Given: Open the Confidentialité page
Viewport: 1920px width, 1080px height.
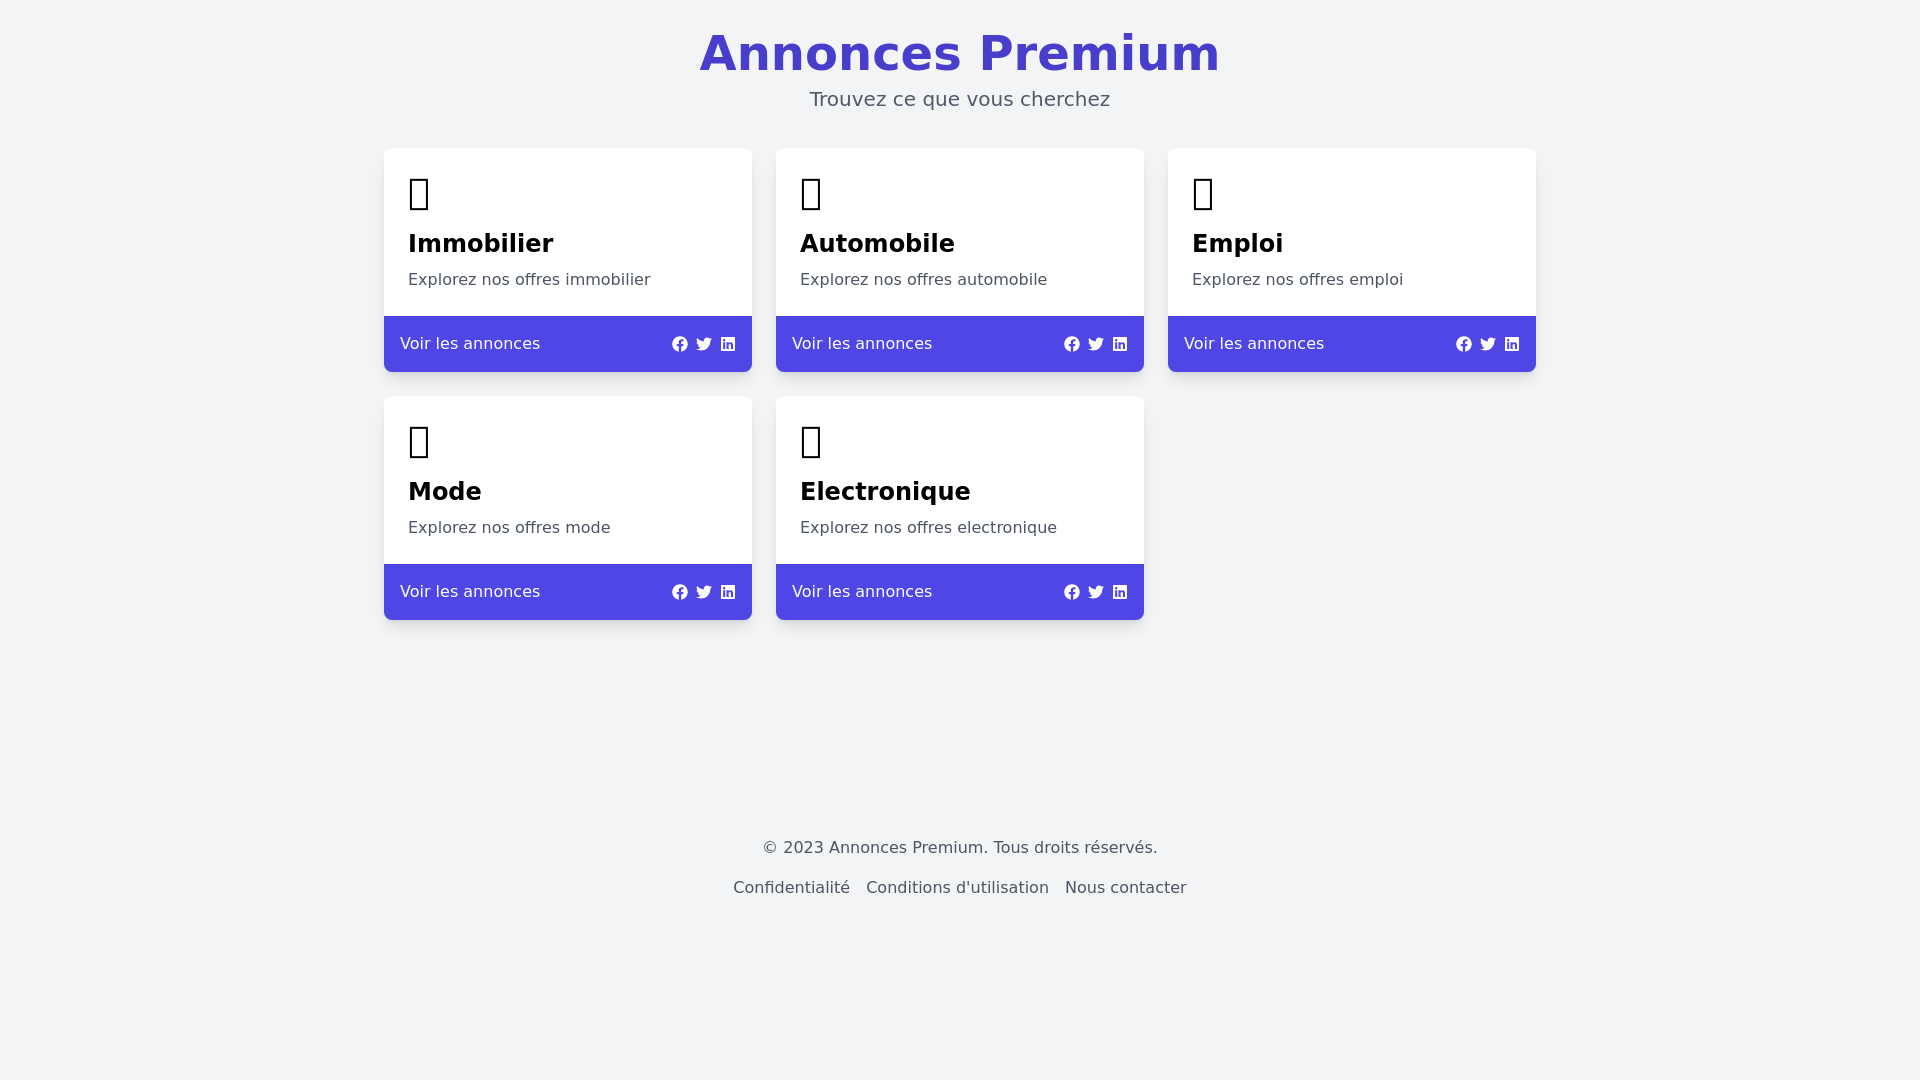Looking at the screenshot, I should click(x=791, y=887).
